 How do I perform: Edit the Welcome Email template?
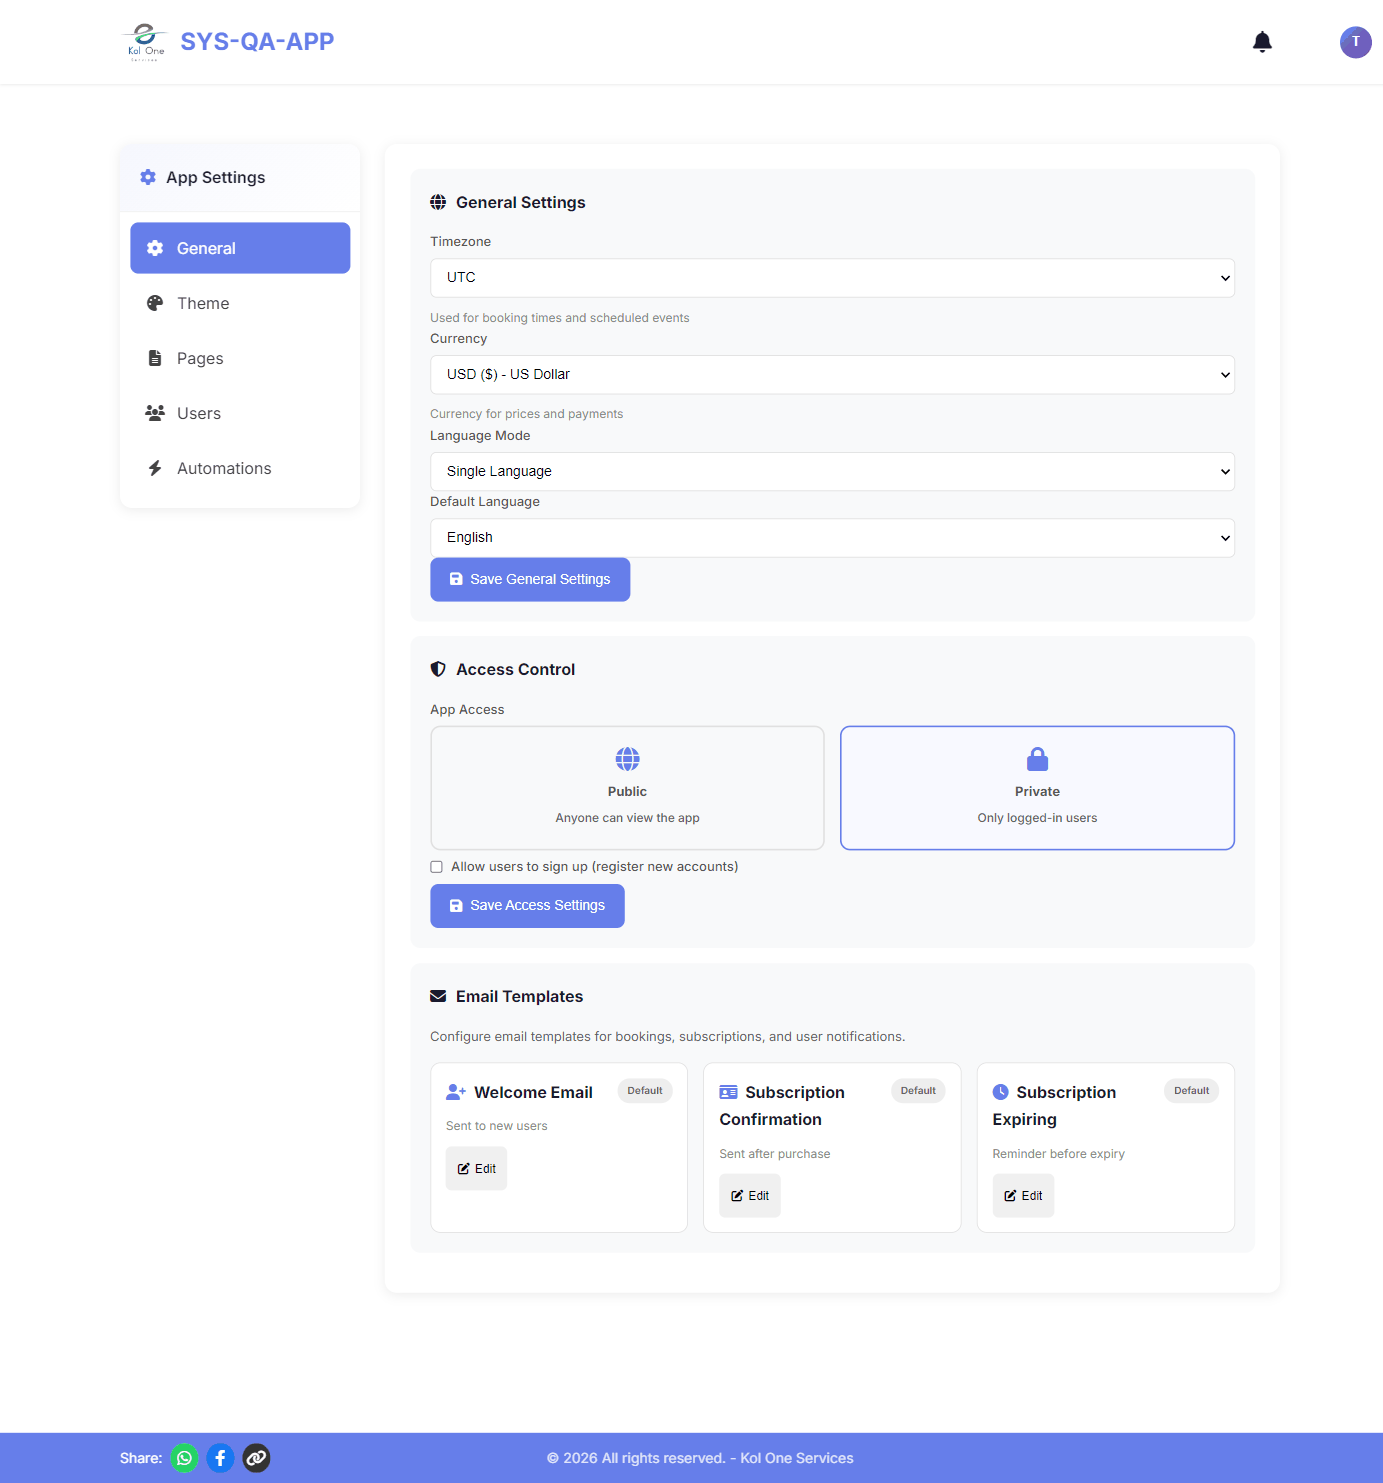475,1168
